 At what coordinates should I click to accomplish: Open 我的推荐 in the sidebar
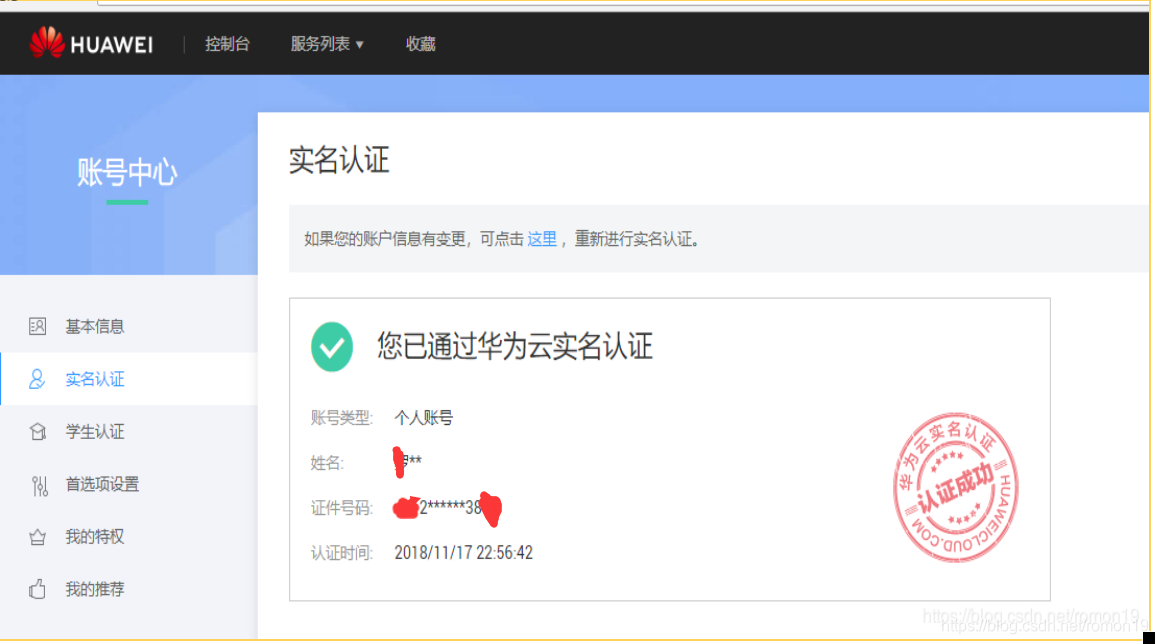pos(95,589)
